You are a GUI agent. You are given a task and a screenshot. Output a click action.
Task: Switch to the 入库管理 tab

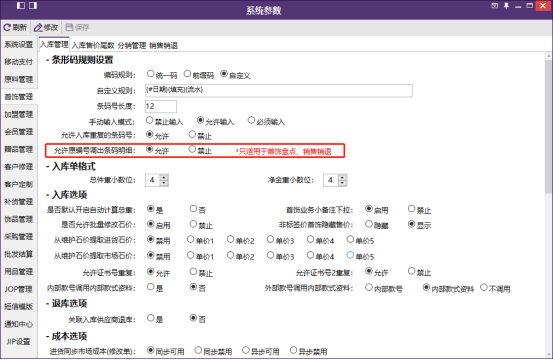point(54,44)
